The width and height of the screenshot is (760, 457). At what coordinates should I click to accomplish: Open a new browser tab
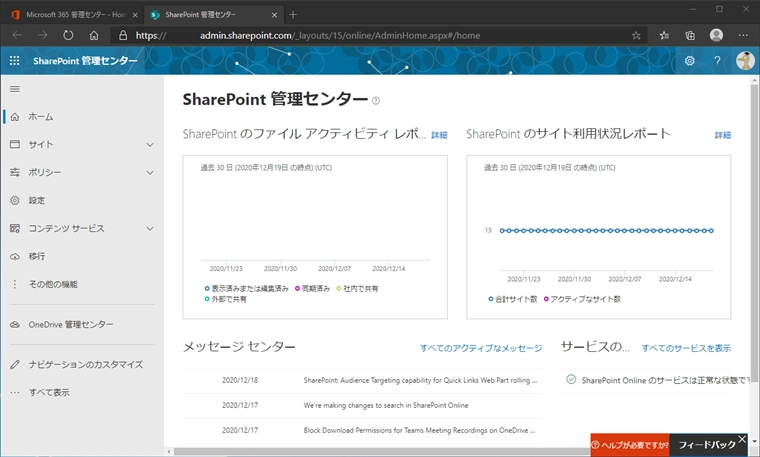pos(293,15)
